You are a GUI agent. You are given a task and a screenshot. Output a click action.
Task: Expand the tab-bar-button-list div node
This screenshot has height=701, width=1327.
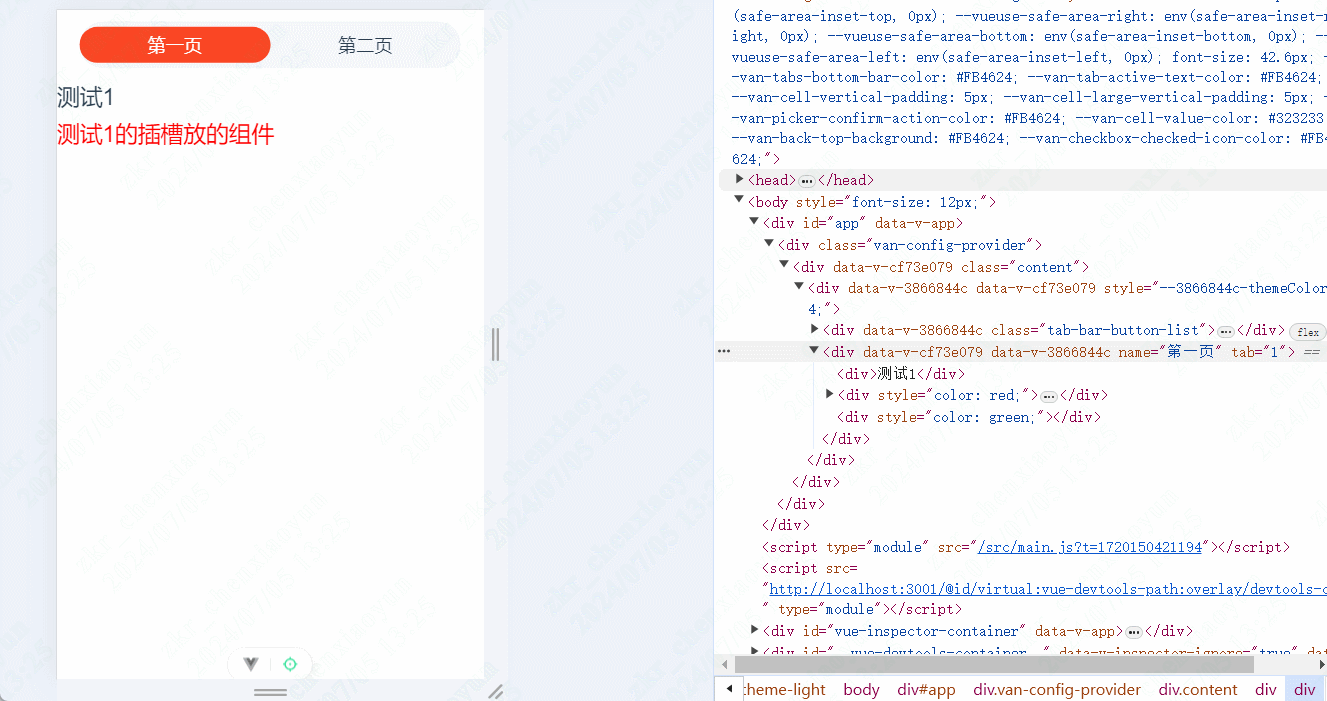[815, 329]
